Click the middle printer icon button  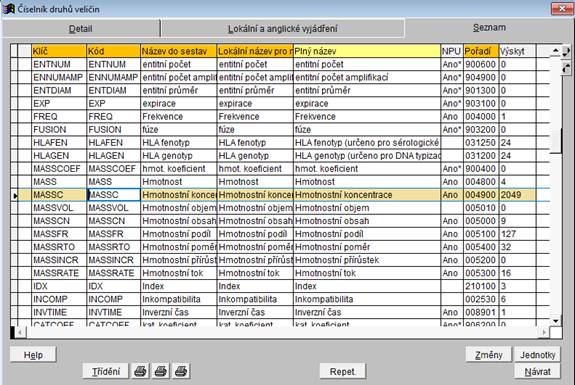tap(161, 371)
